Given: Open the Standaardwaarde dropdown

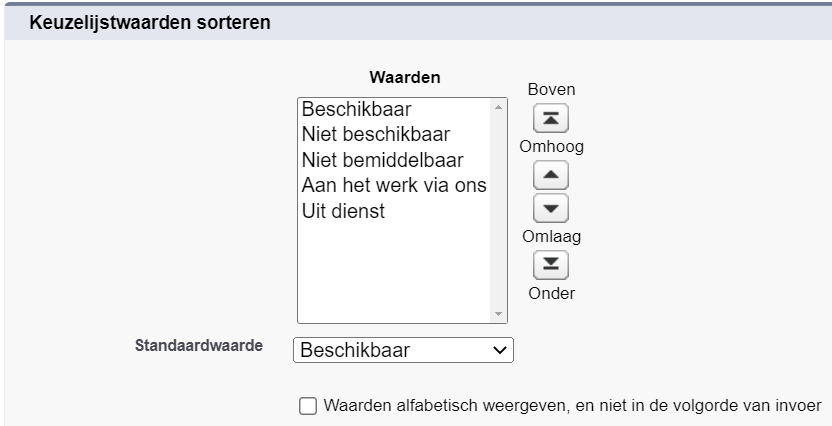Looking at the screenshot, I should coord(403,350).
